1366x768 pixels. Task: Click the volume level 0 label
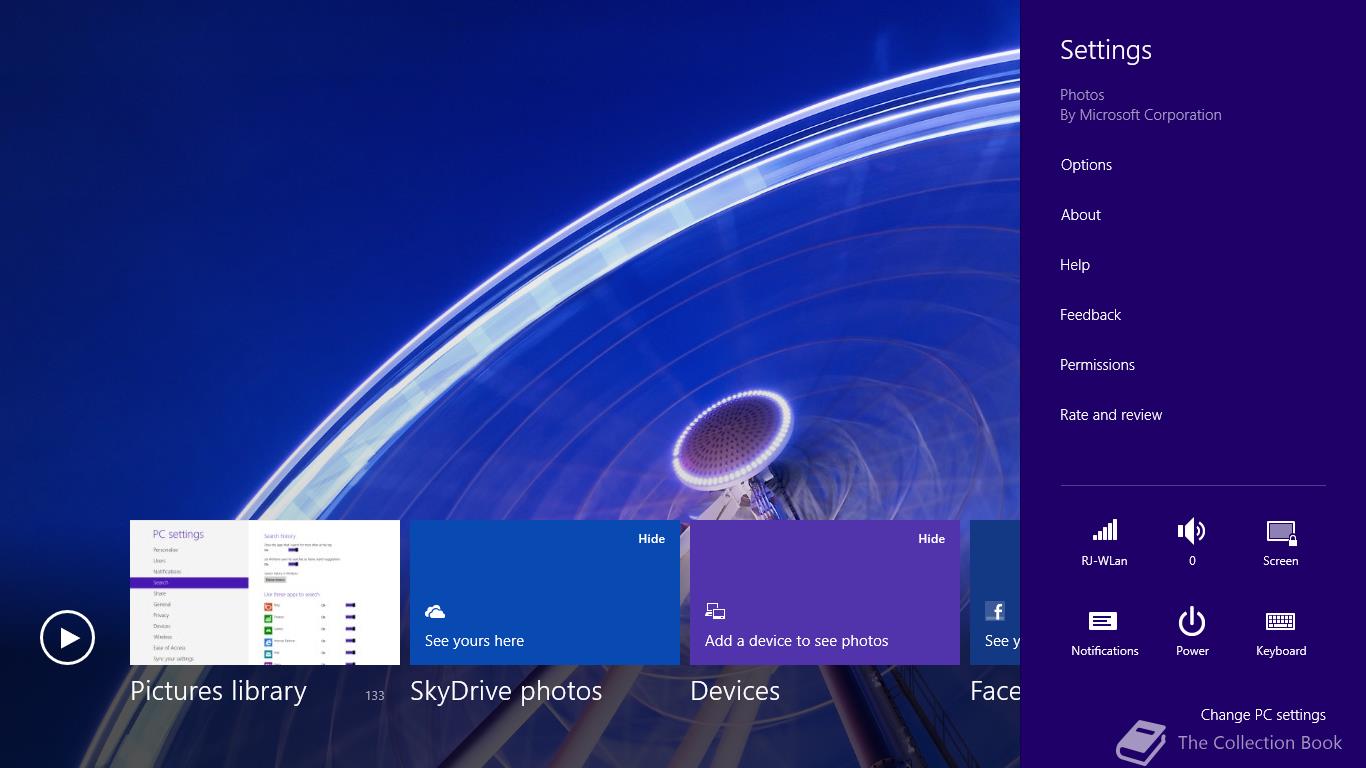pos(1192,561)
